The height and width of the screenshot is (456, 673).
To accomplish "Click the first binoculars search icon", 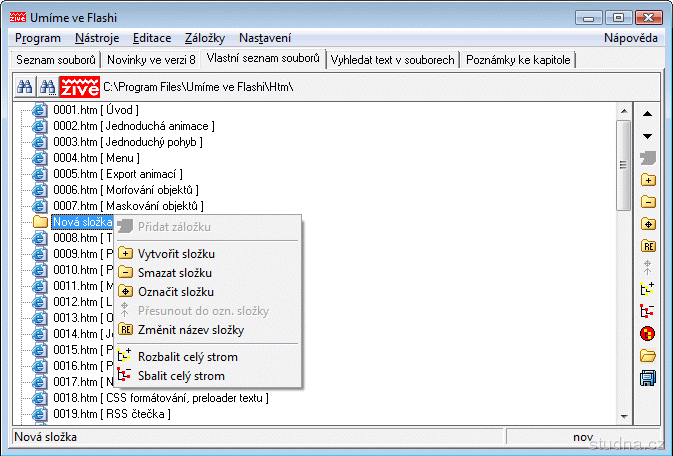I will pos(25,87).
